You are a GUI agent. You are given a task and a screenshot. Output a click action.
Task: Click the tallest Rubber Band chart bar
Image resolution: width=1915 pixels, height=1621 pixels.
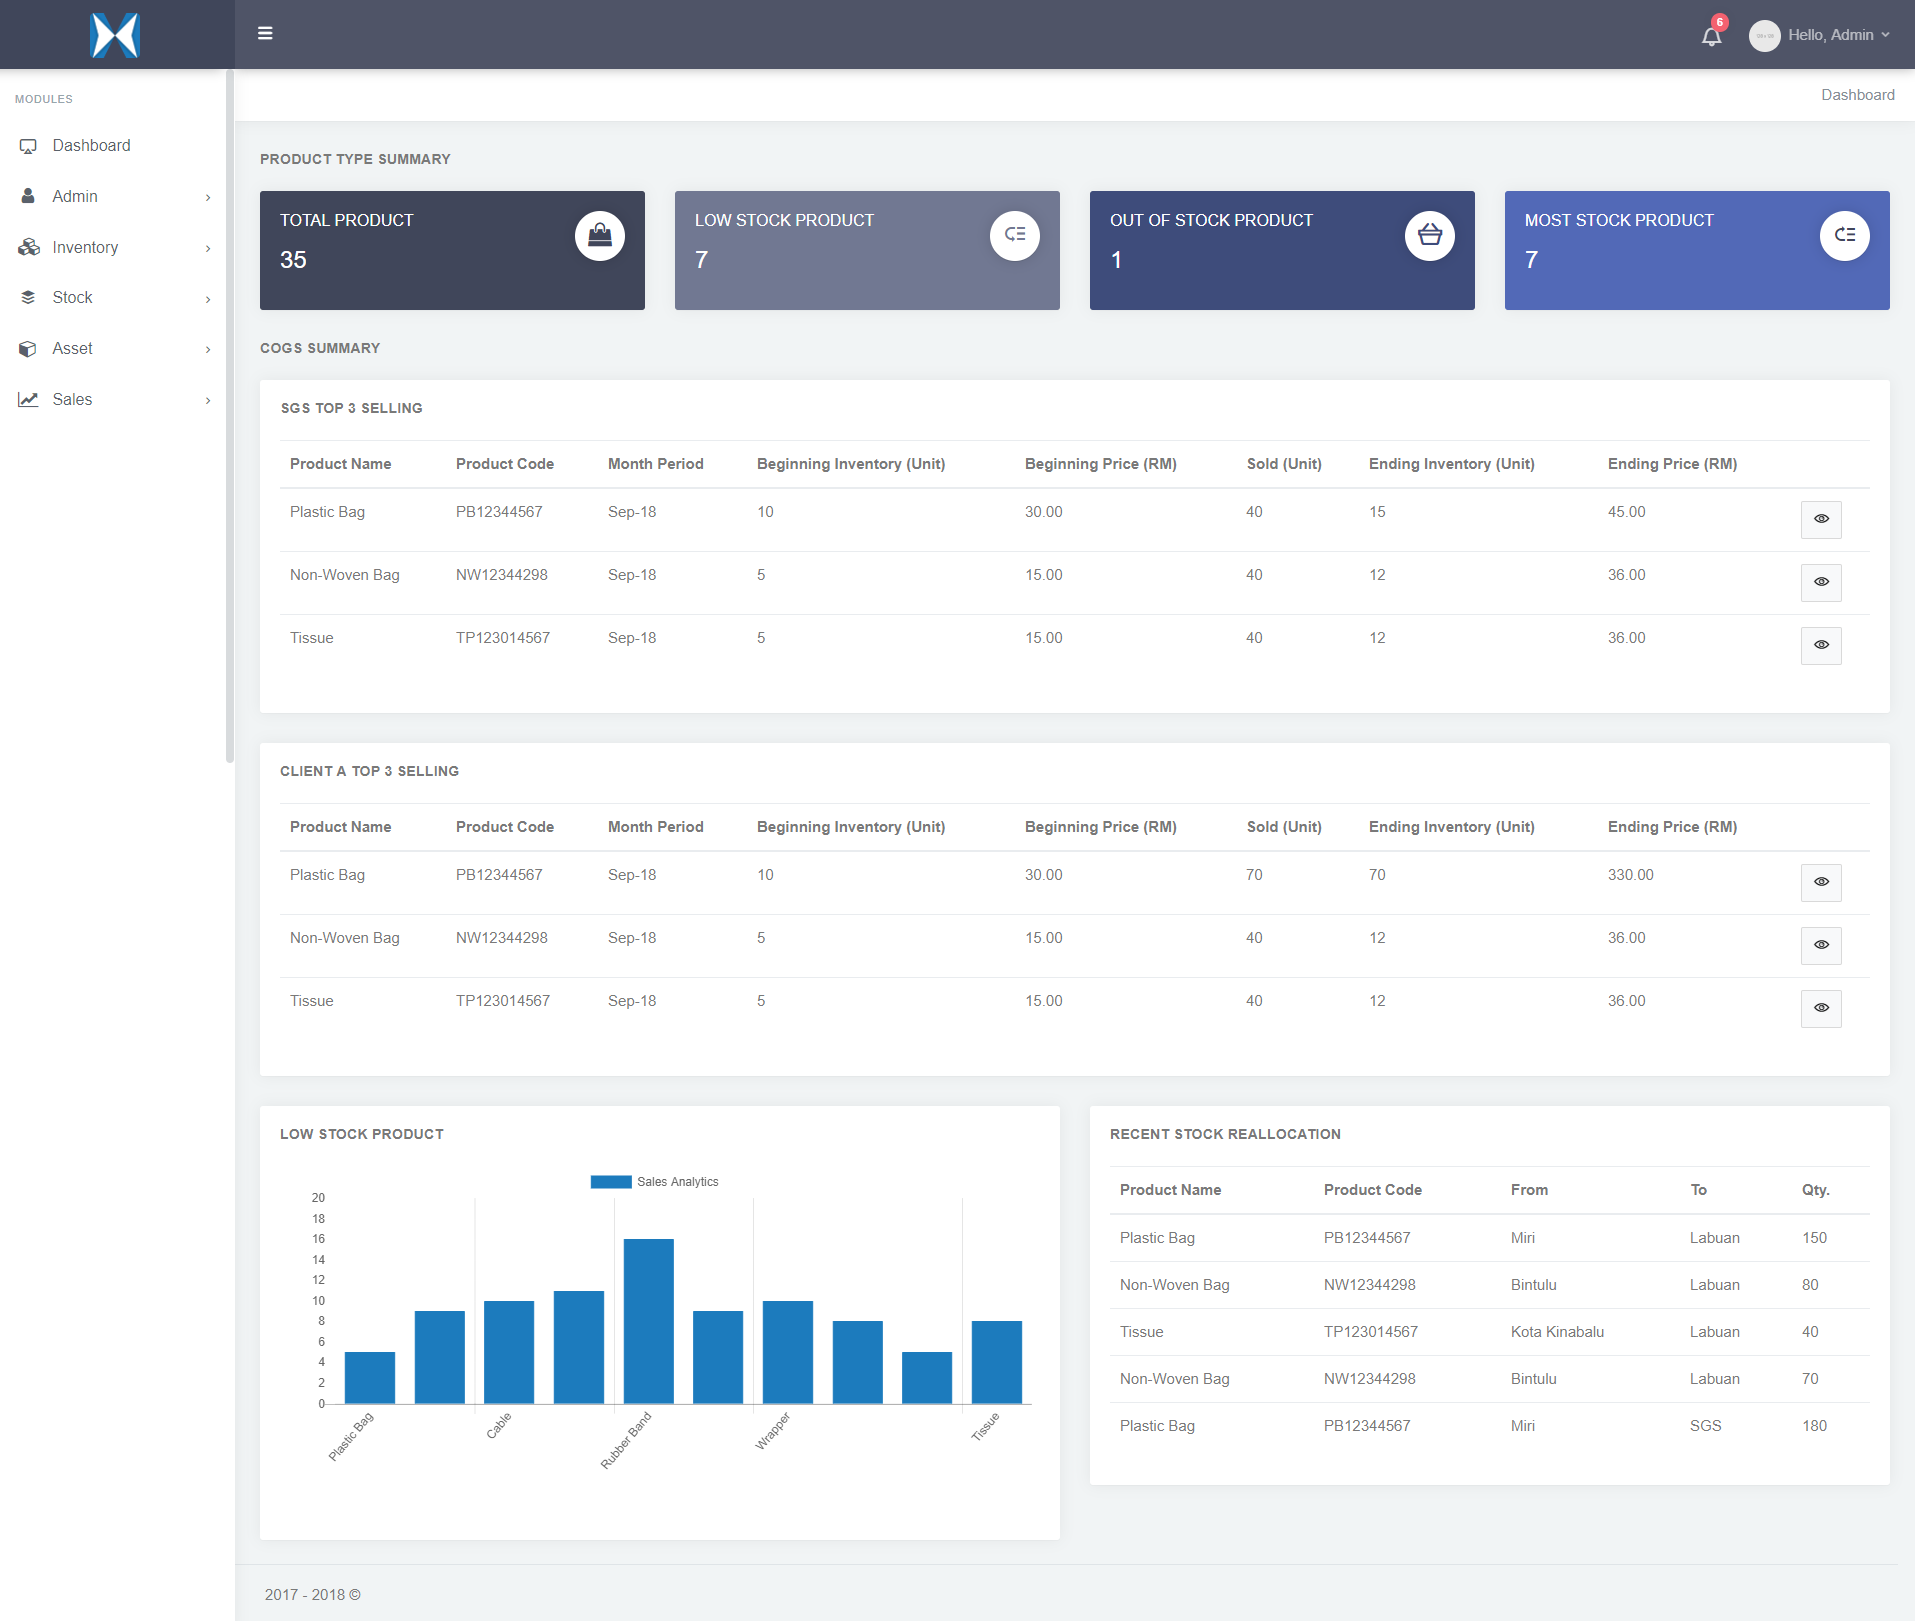tap(648, 1320)
